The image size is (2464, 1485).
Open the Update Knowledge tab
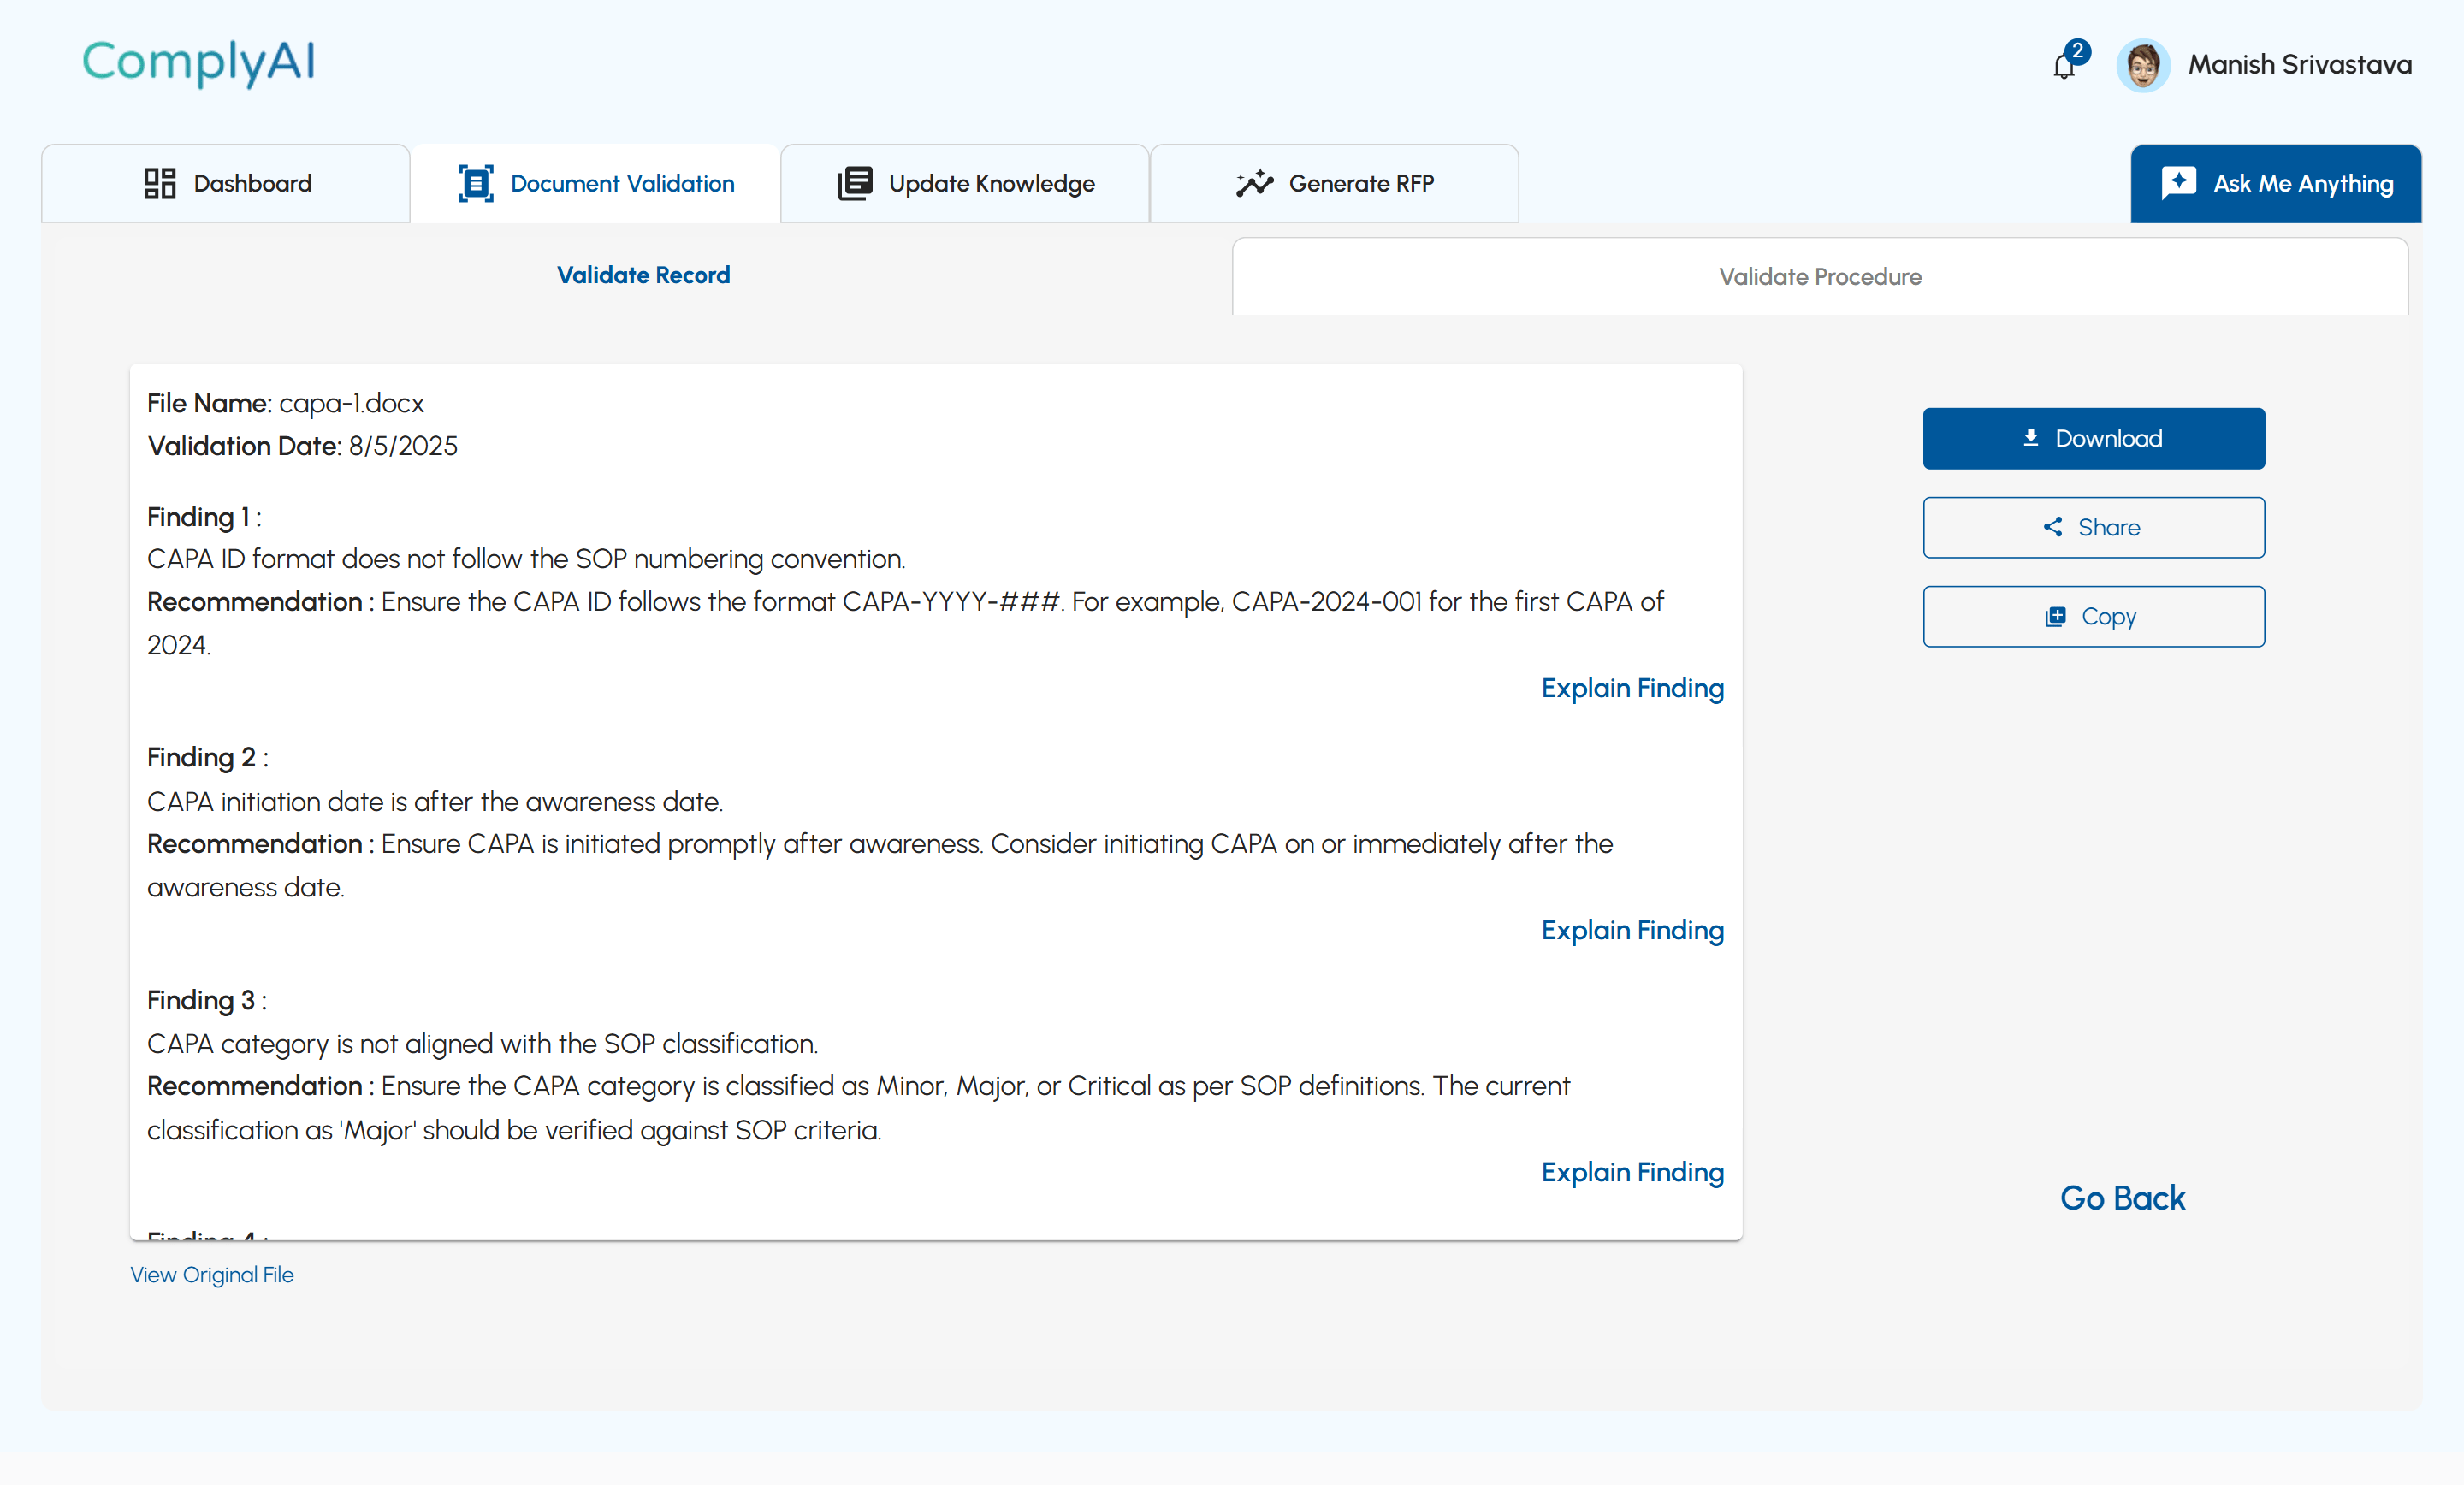coord(965,183)
